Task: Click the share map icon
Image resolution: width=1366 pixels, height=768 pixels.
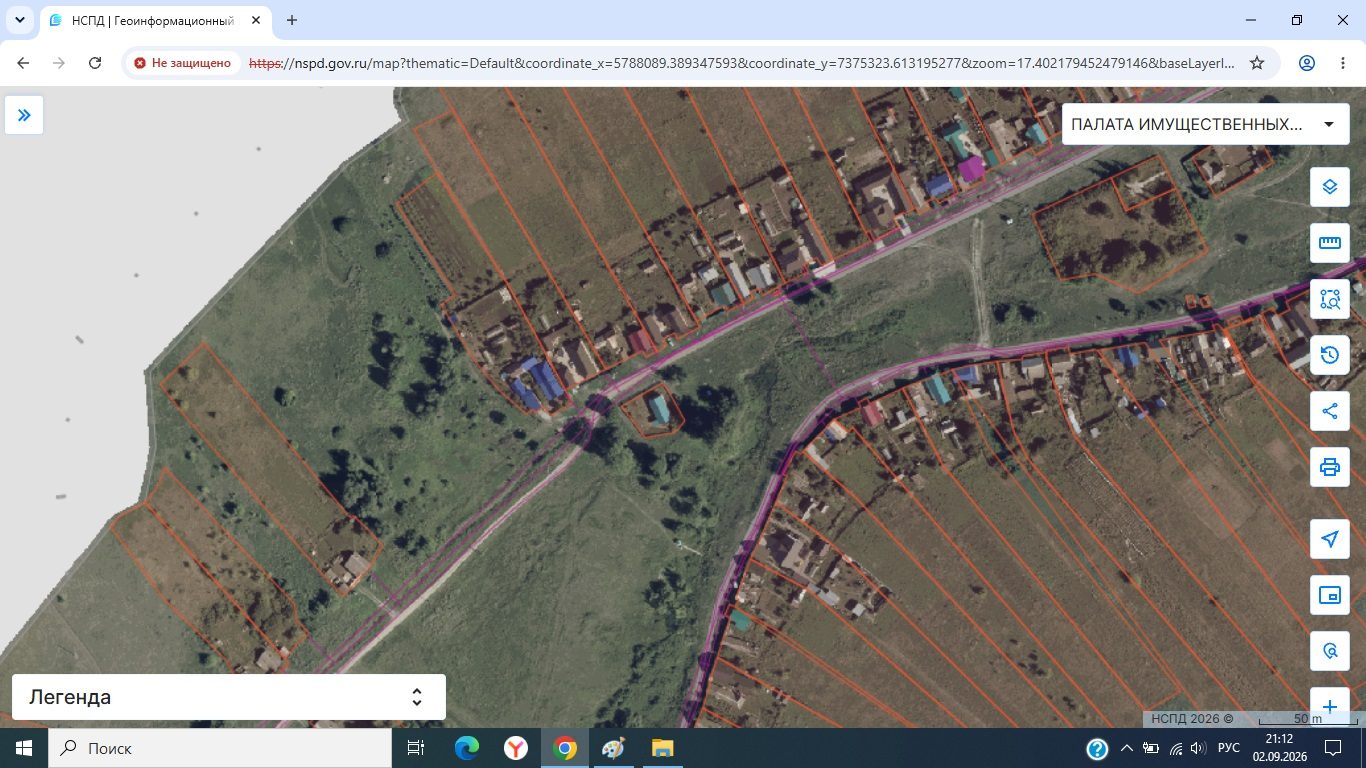Action: click(1329, 411)
